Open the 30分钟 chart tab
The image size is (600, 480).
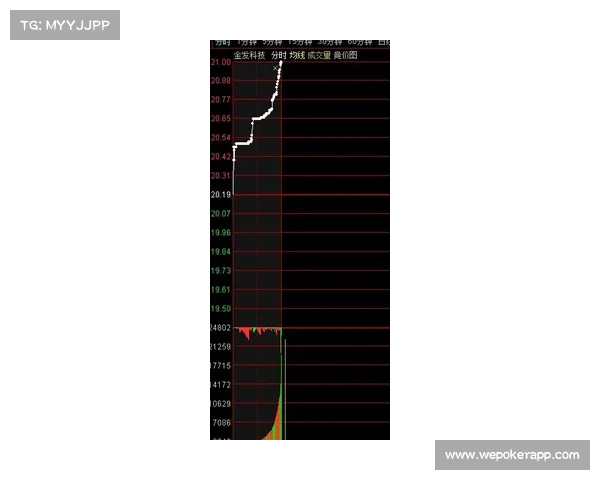[x=330, y=42]
